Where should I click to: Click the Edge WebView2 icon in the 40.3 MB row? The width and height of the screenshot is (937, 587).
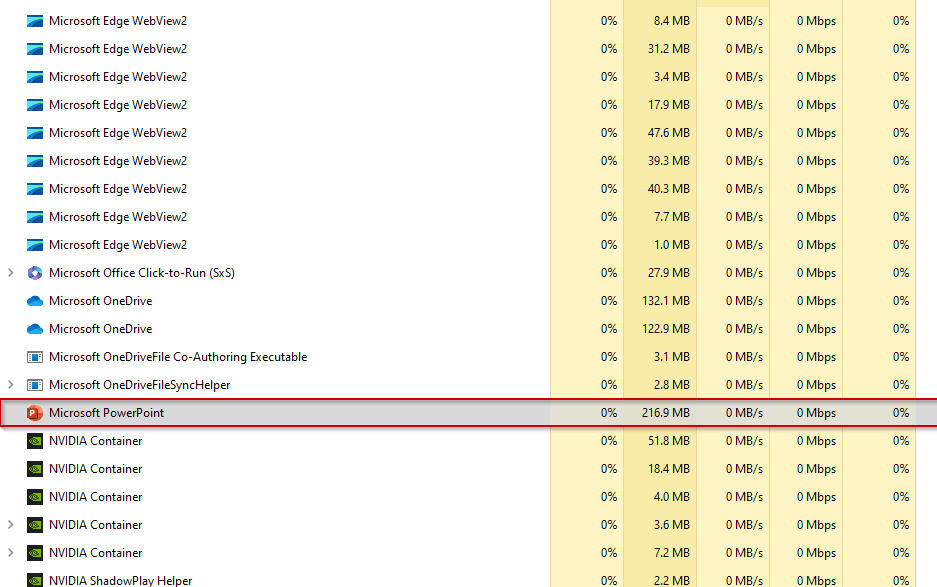(35, 189)
